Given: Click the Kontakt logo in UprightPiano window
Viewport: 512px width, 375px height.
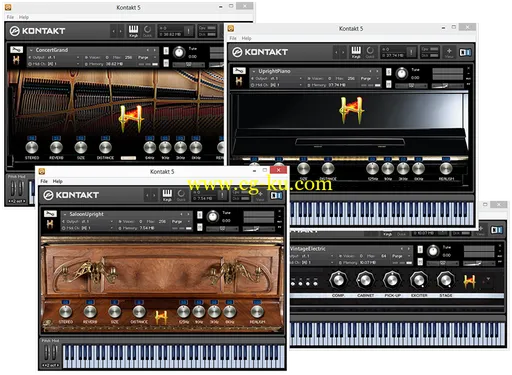Looking at the screenshot, I should point(260,52).
